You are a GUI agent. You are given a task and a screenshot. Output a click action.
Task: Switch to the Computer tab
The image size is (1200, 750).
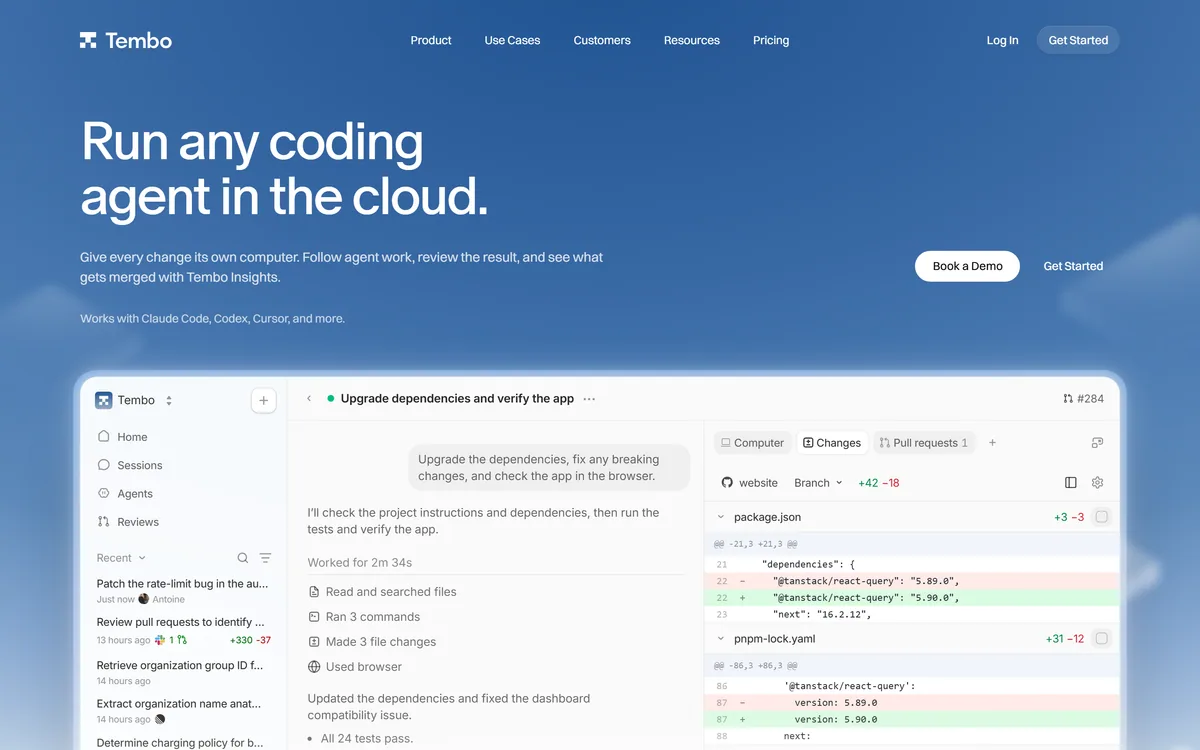pos(753,442)
